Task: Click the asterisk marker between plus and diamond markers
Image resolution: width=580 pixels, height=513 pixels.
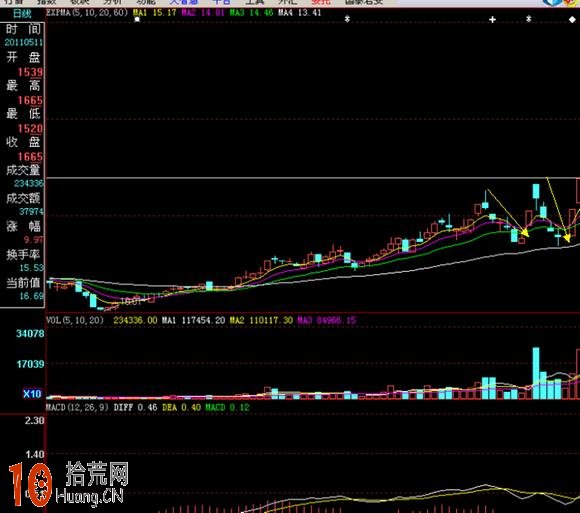Action: coord(529,18)
